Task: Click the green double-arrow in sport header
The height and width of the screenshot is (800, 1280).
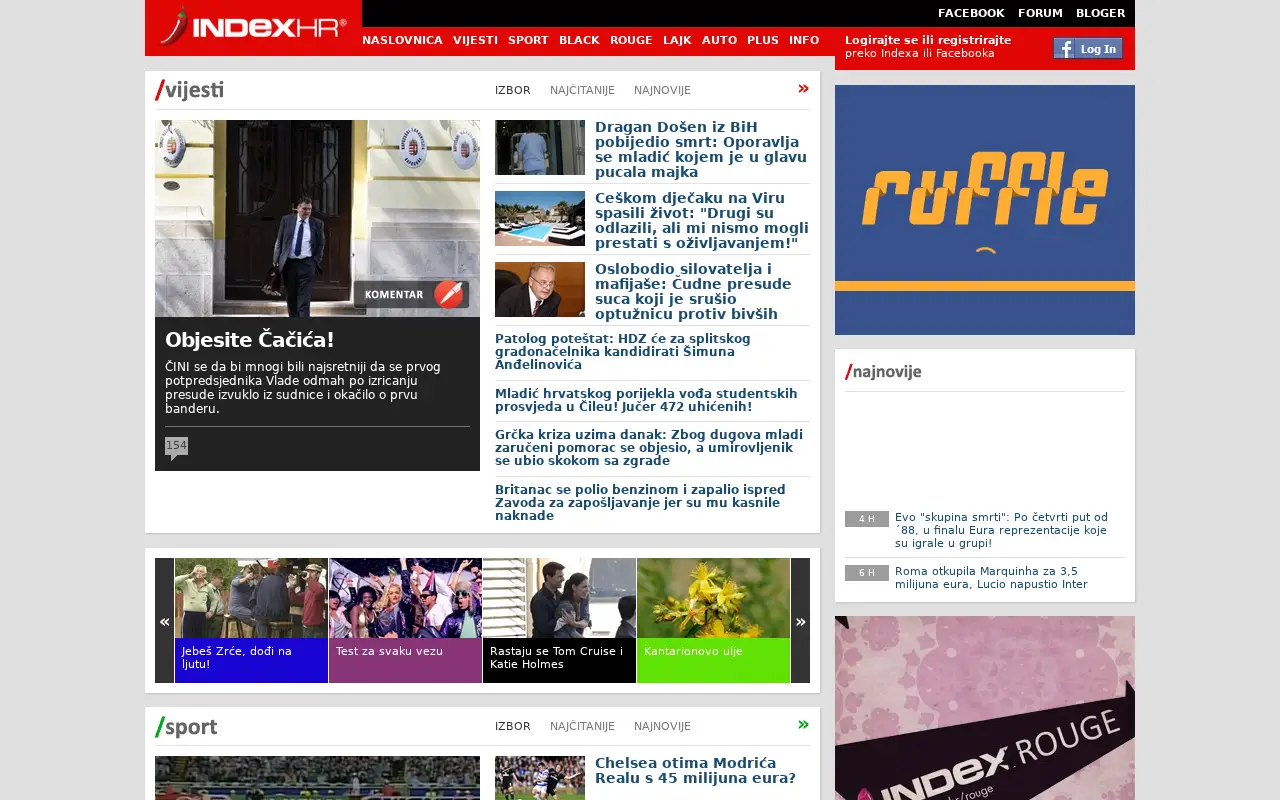Action: pos(803,725)
